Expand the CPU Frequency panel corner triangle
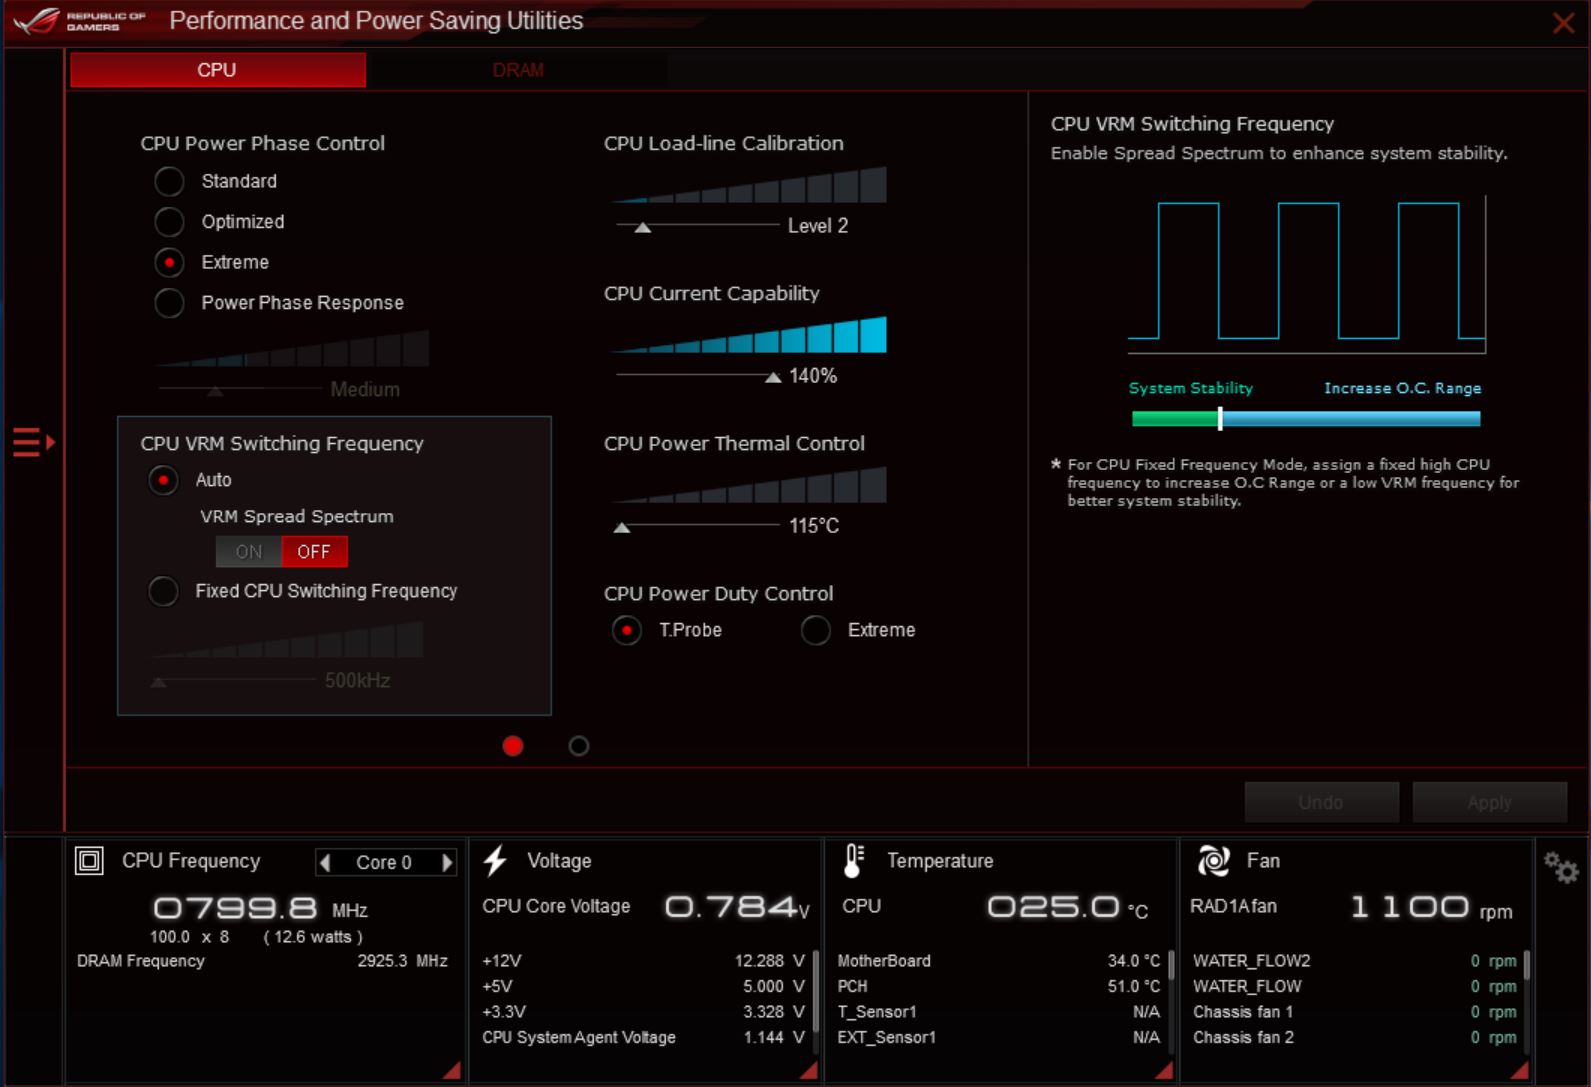Viewport: 1591px width, 1087px height. (x=452, y=1070)
